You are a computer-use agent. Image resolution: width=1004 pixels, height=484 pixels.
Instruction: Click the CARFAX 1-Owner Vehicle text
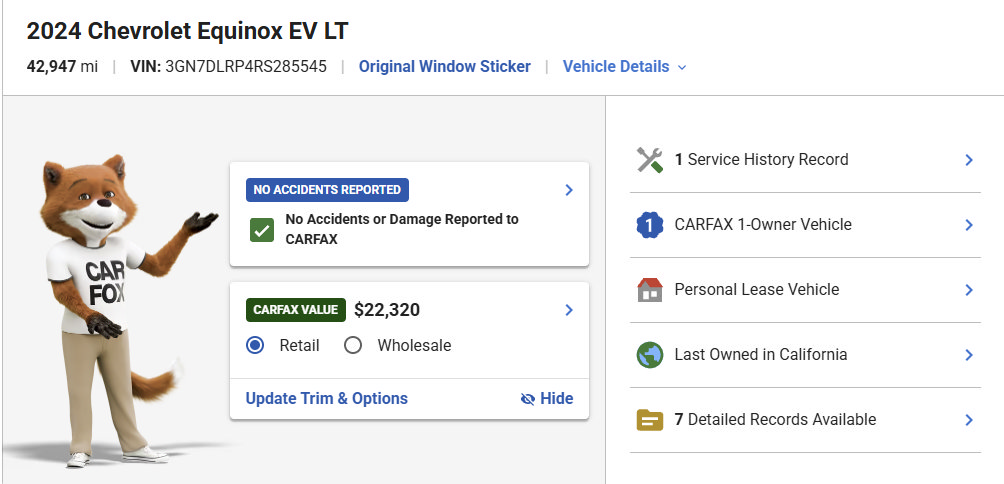[763, 225]
